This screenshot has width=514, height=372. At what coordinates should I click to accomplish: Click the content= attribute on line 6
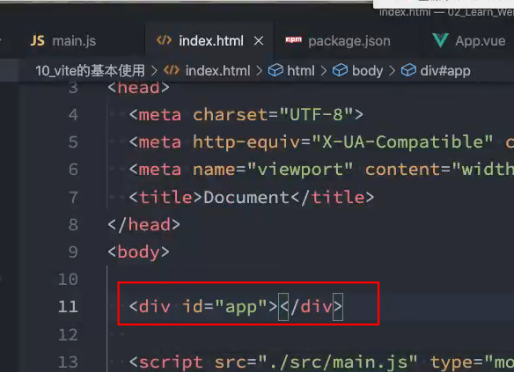(408, 169)
